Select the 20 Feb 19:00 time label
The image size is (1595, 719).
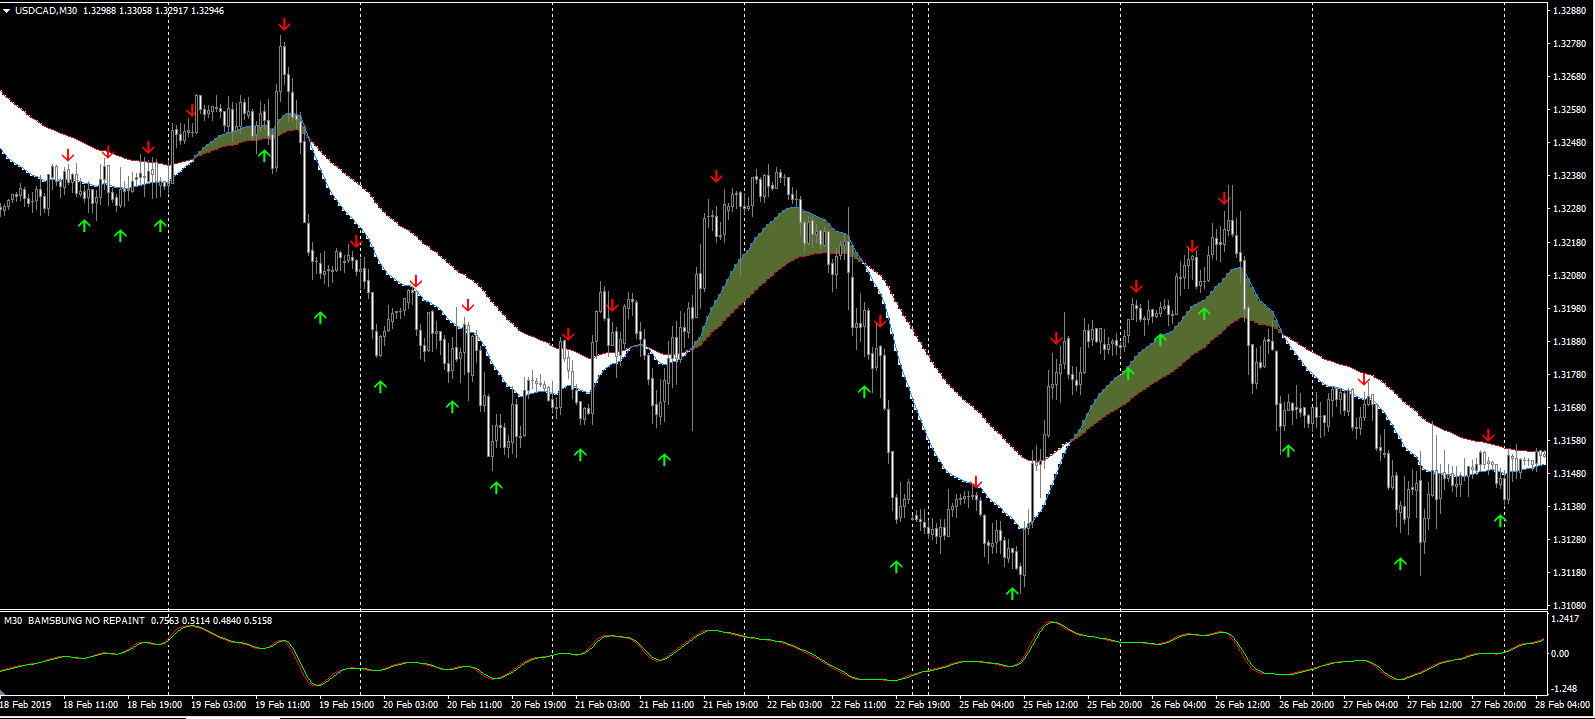[x=538, y=705]
